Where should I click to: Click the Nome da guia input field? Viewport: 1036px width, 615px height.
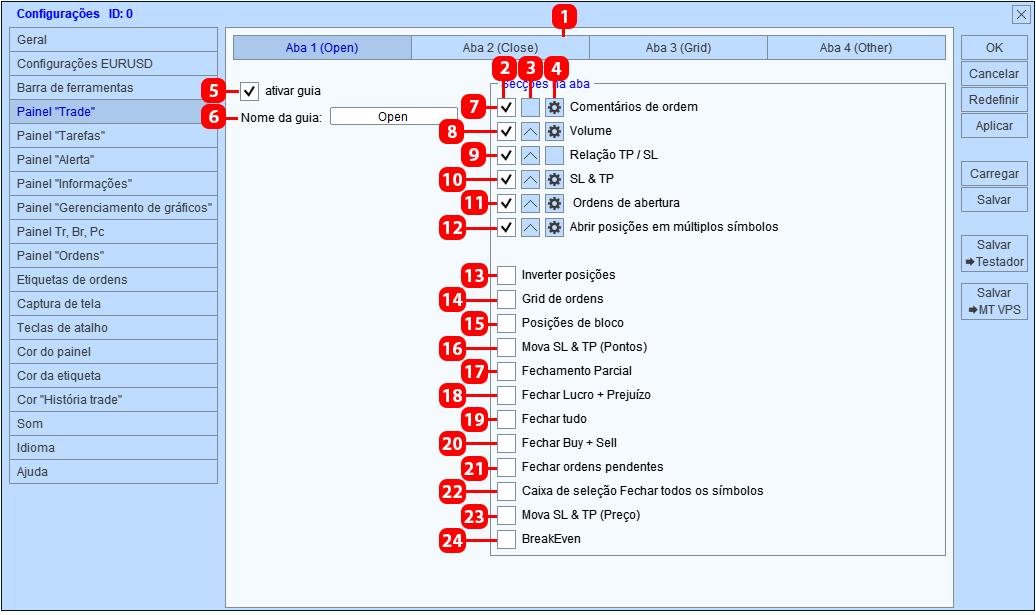(393, 116)
